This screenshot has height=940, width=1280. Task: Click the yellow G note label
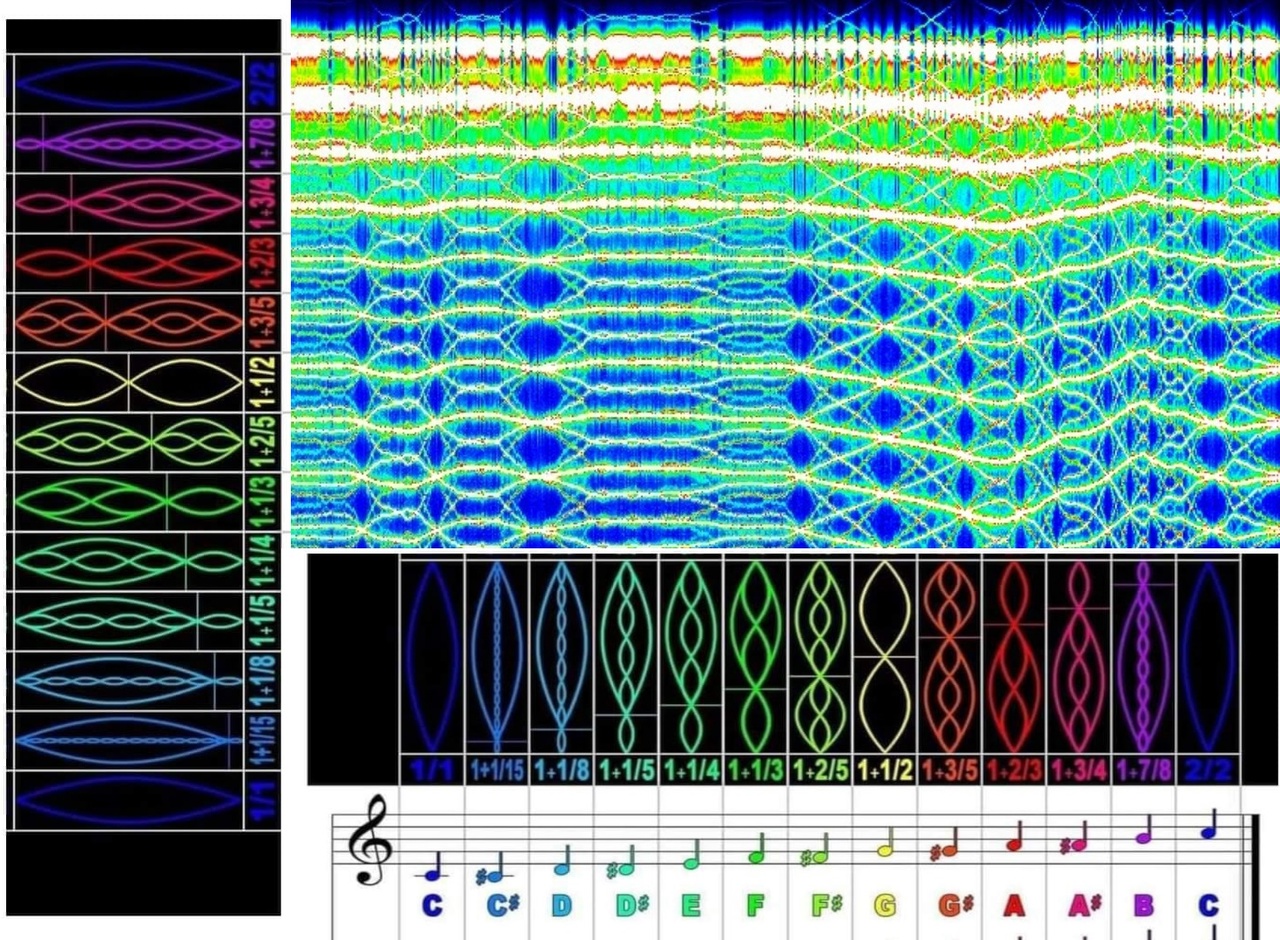tap(885, 906)
